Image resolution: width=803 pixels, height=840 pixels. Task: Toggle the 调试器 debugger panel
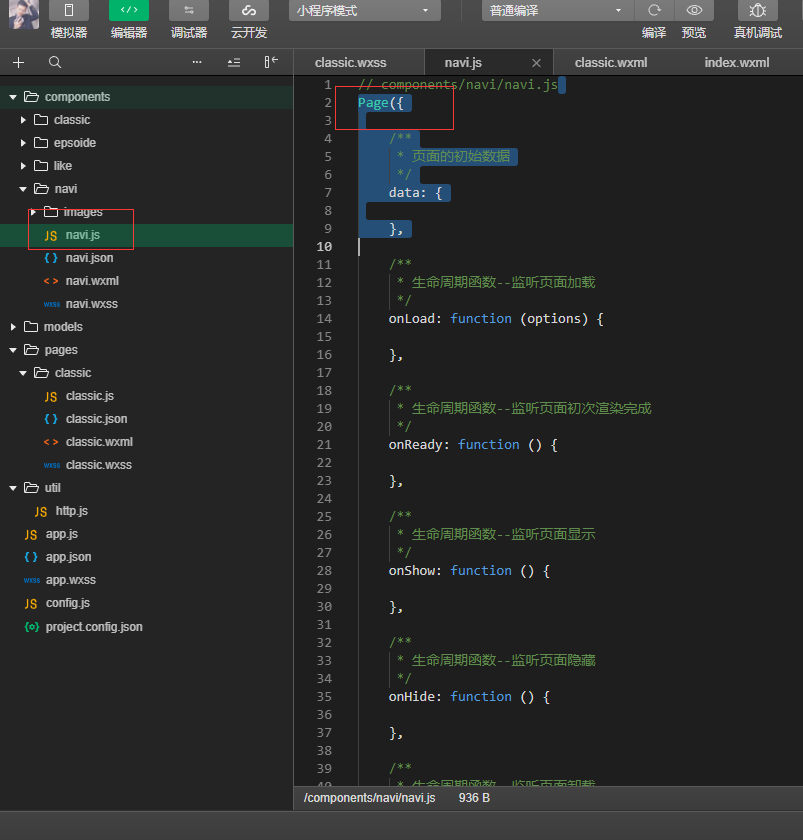click(x=189, y=10)
